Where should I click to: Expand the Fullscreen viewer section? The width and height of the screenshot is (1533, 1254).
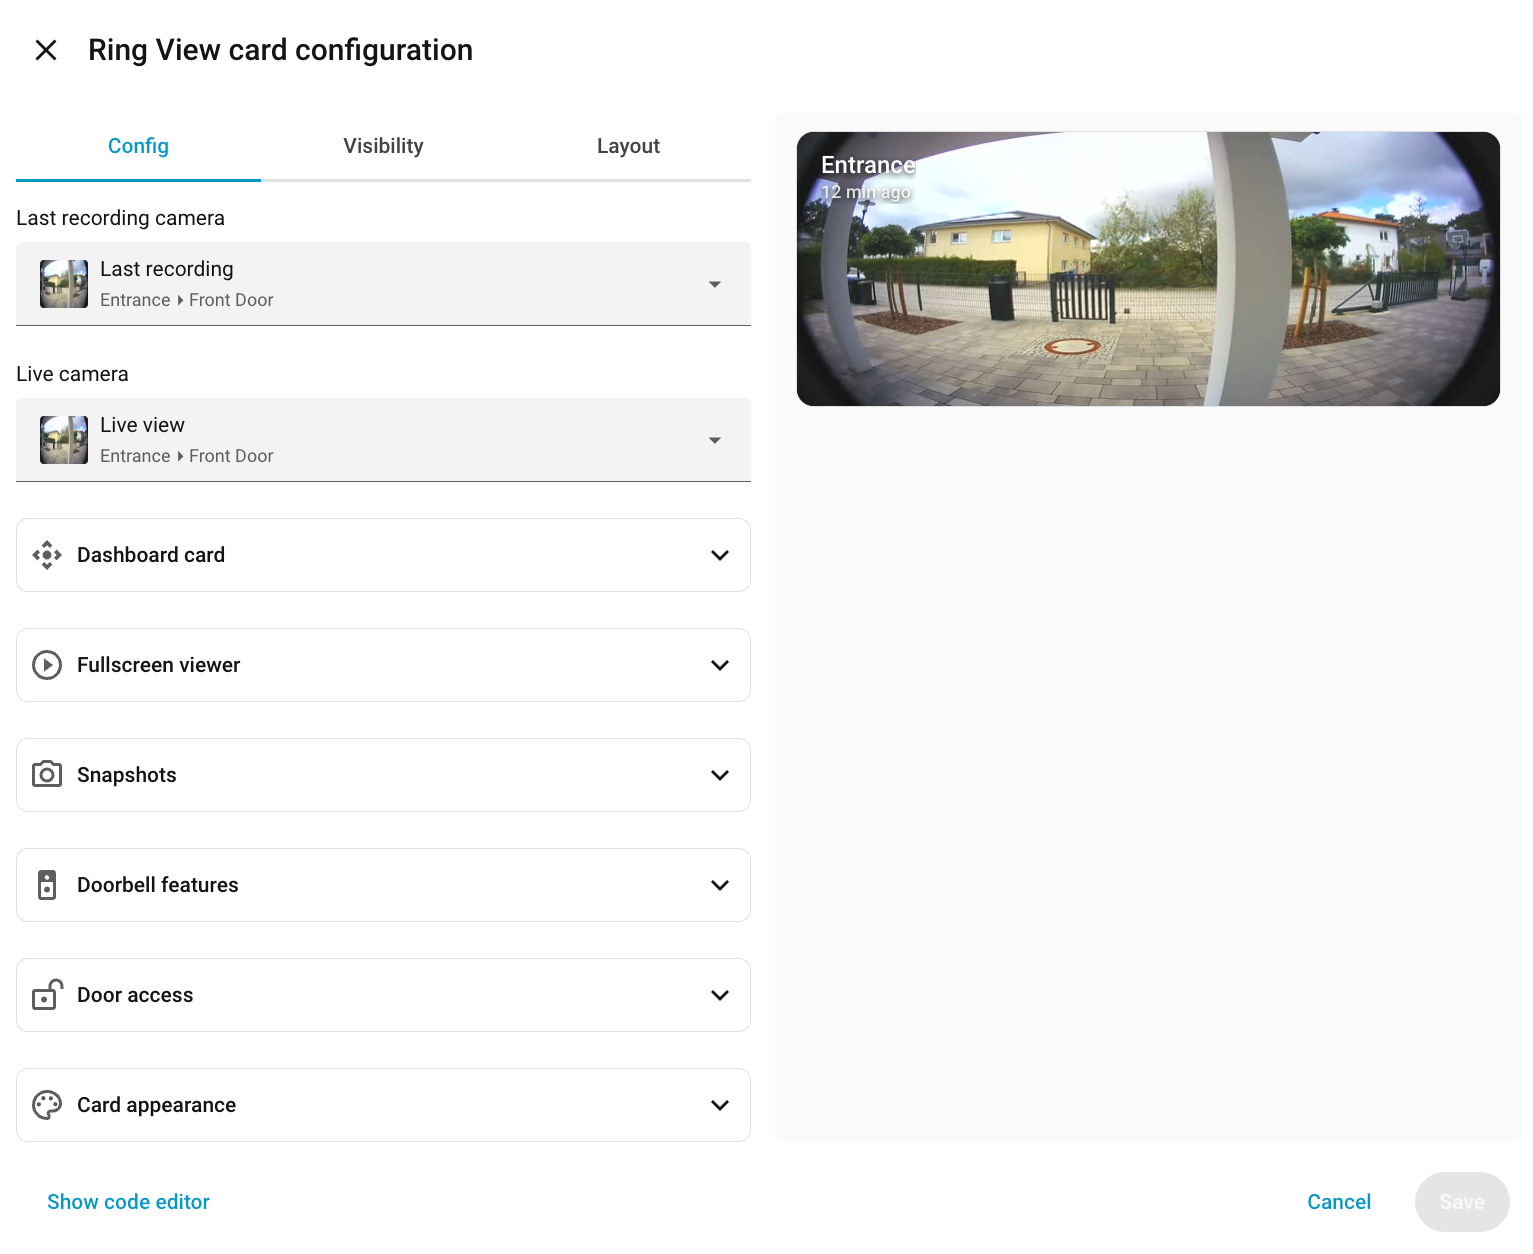pos(383,665)
